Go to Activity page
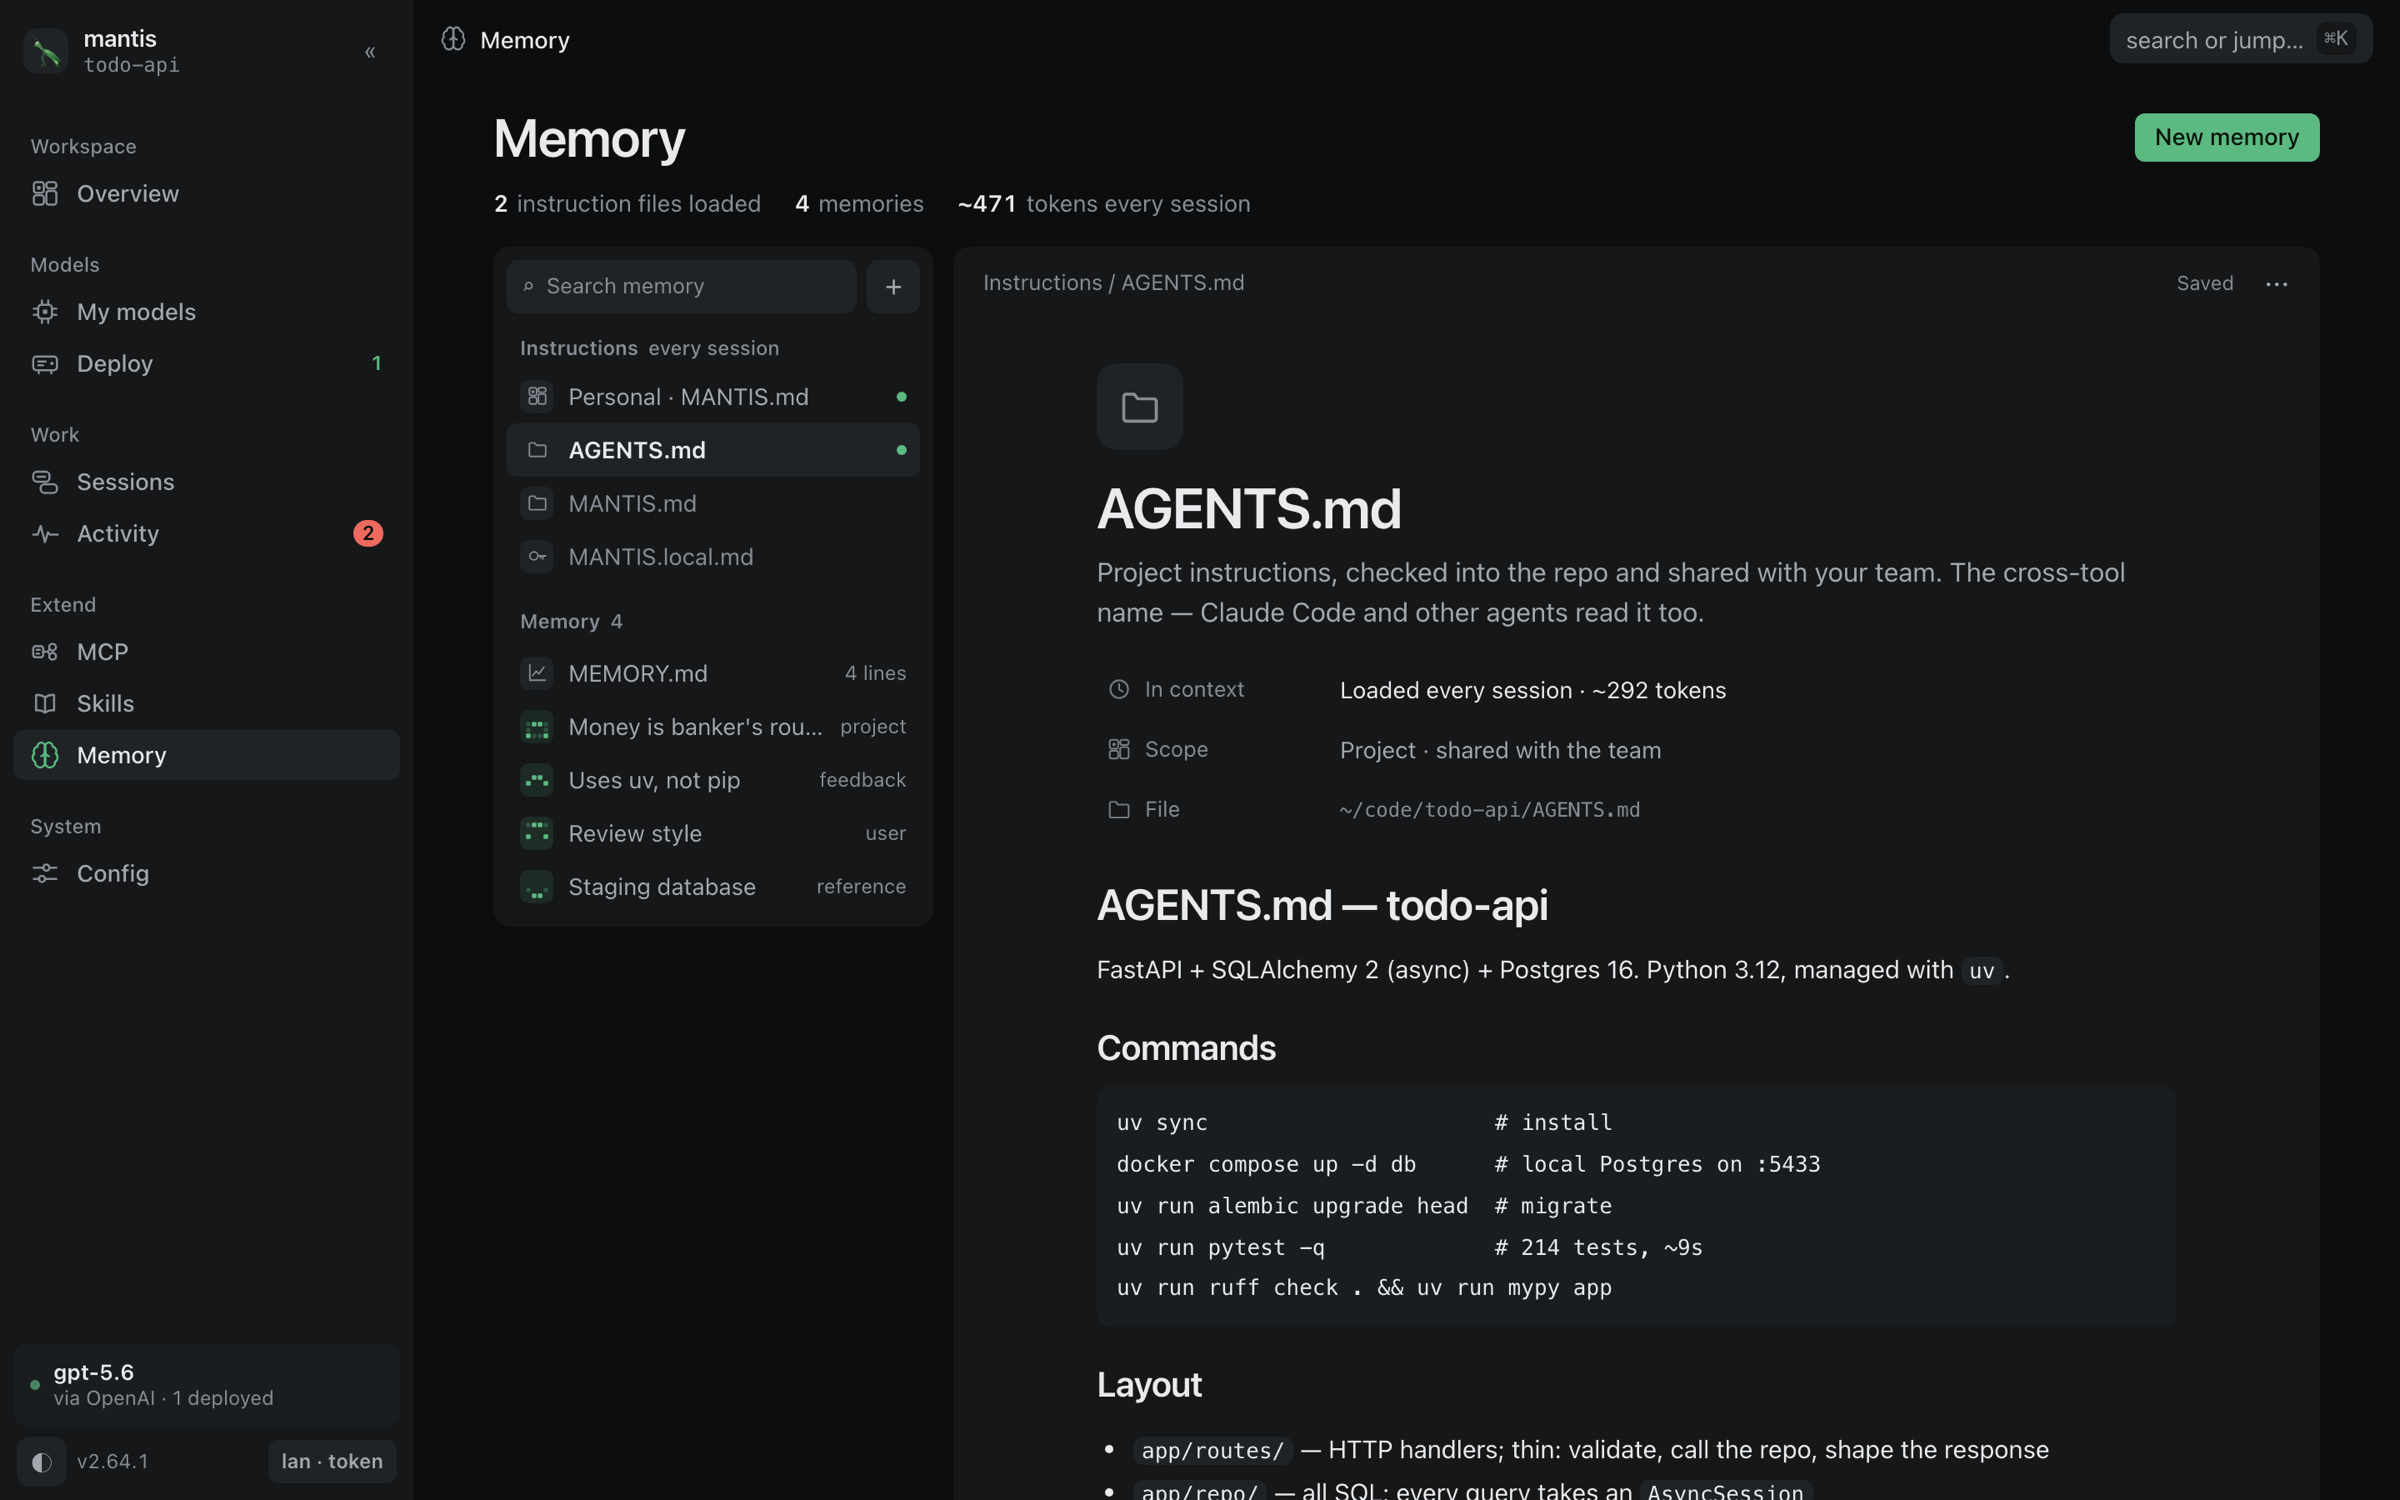Image resolution: width=2400 pixels, height=1500 pixels. (207, 534)
